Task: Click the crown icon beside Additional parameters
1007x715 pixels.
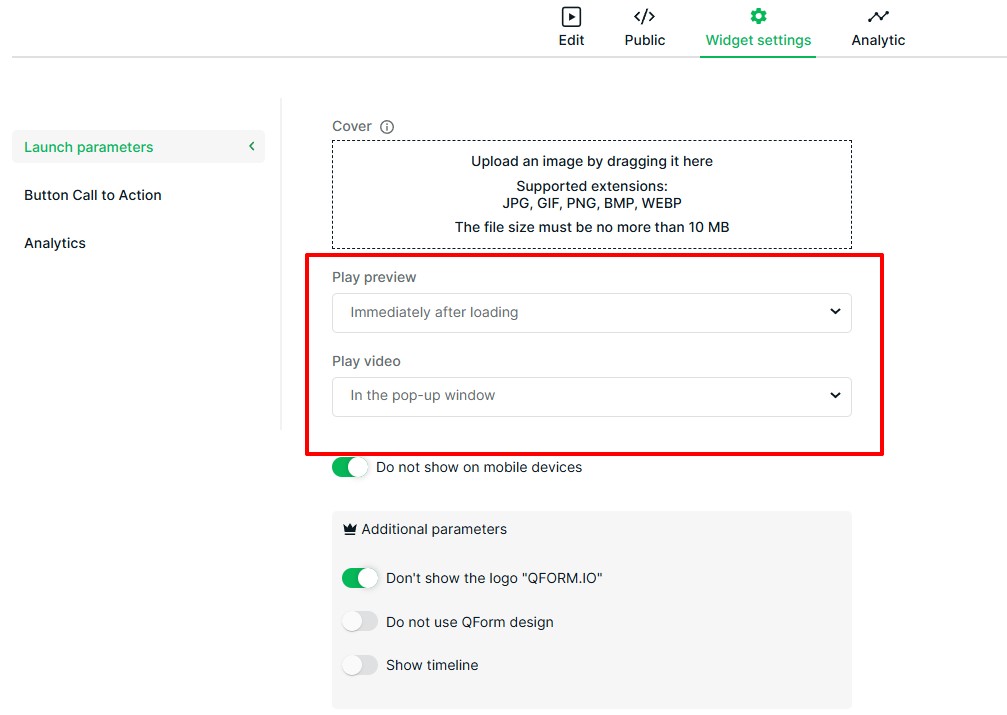Action: tap(349, 529)
